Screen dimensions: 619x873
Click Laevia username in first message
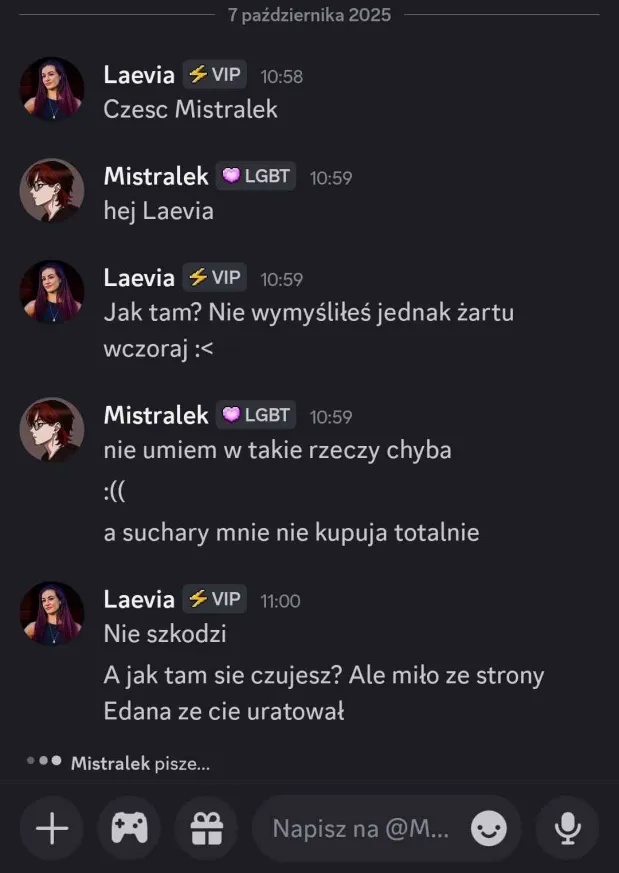[x=139, y=75]
